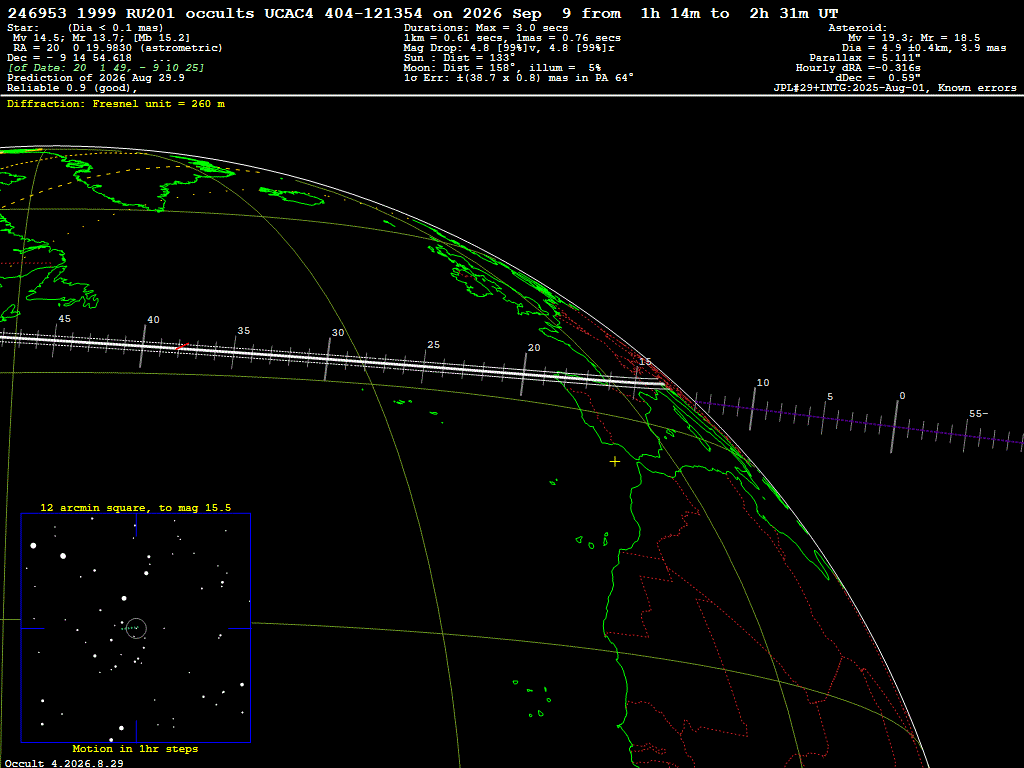Open the star finder chart thumbnail
1024x768 pixels.
click(136, 628)
